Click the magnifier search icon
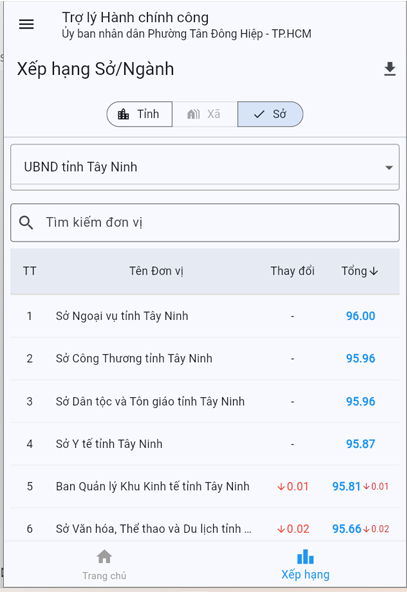The image size is (407, 592). coord(26,223)
